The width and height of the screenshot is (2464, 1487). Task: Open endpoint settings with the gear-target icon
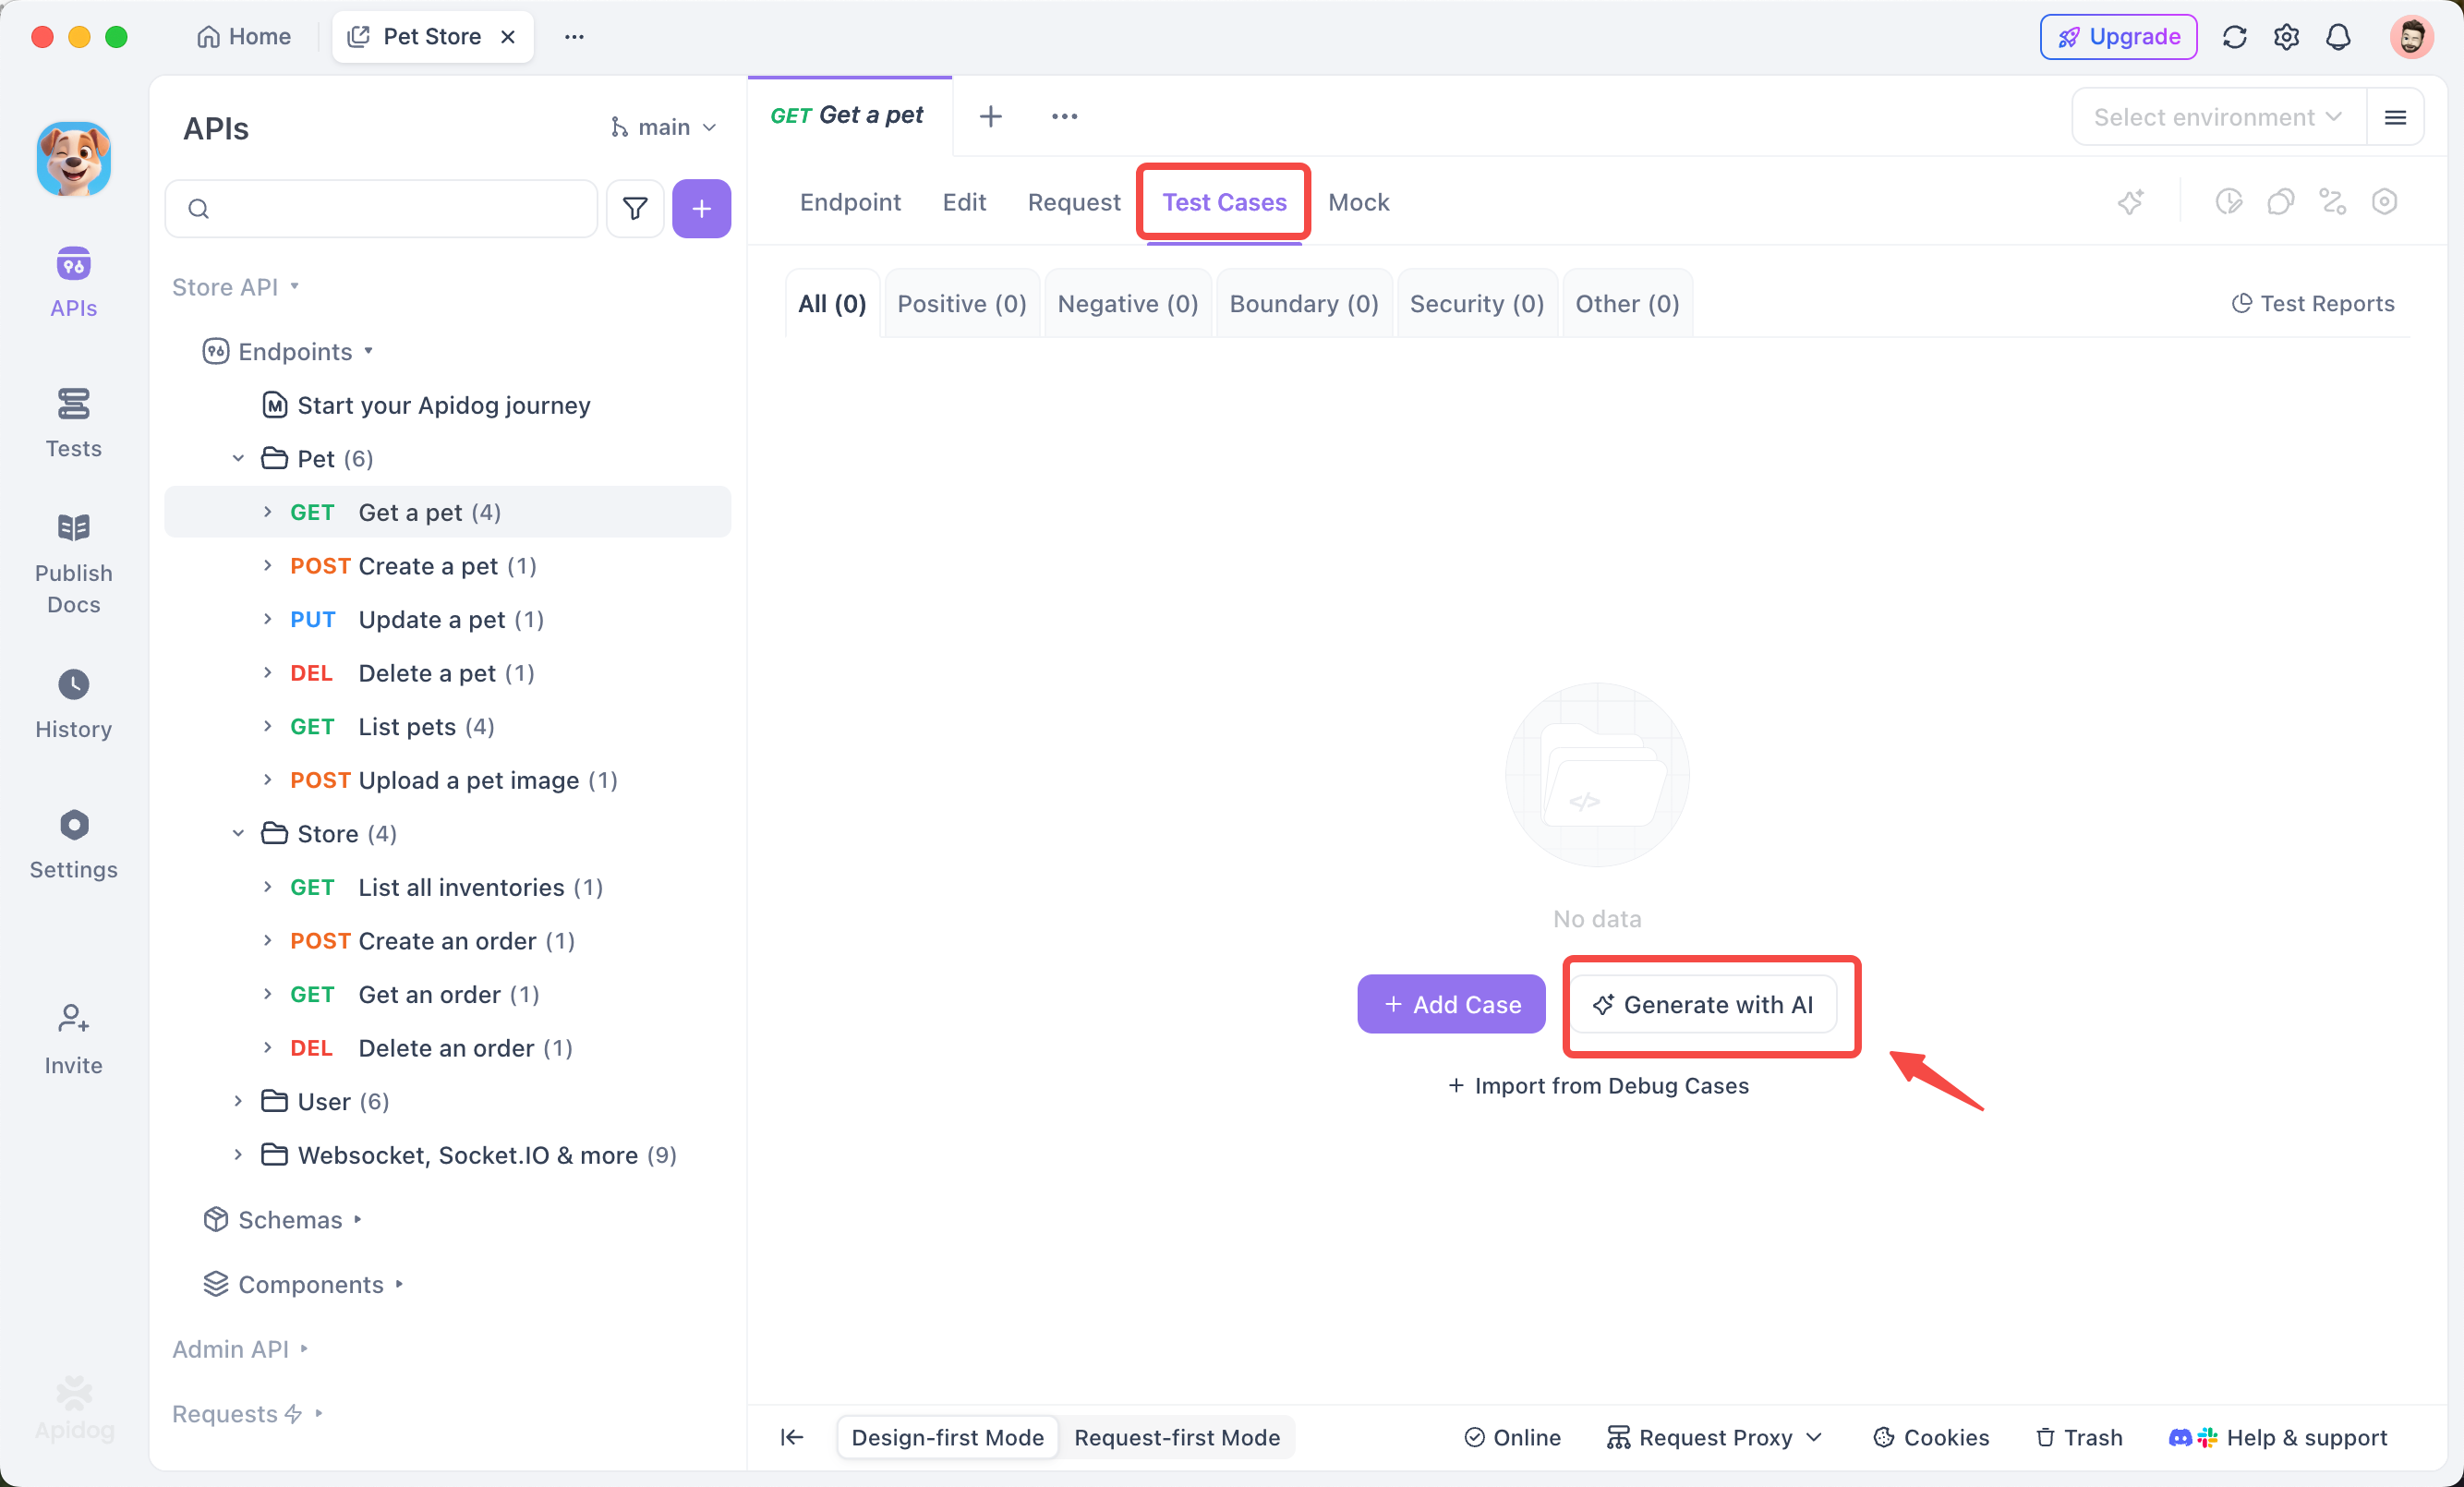2385,201
